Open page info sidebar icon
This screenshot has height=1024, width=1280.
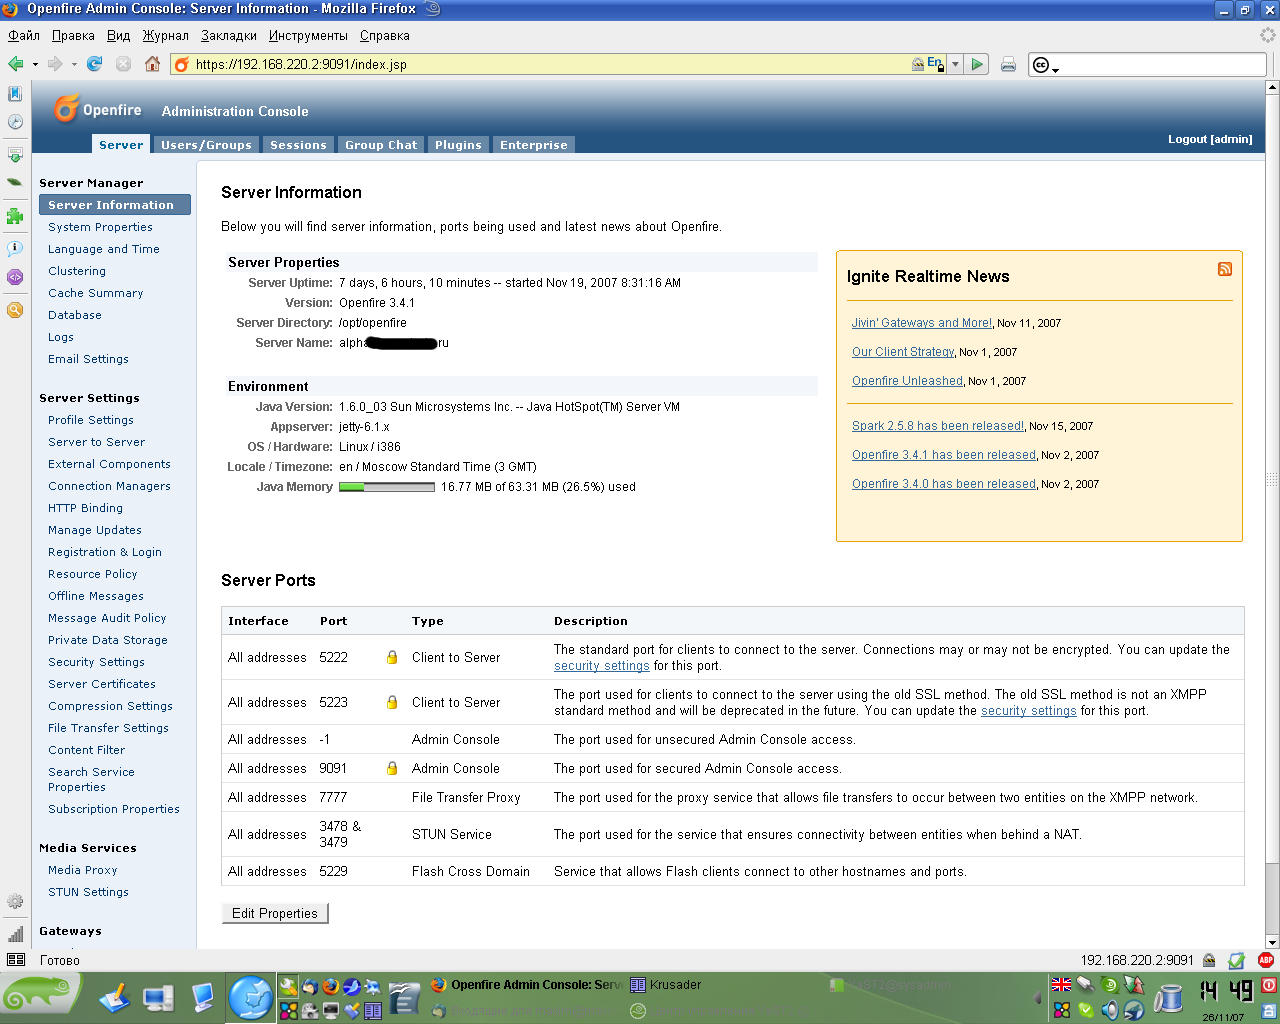click(x=15, y=248)
